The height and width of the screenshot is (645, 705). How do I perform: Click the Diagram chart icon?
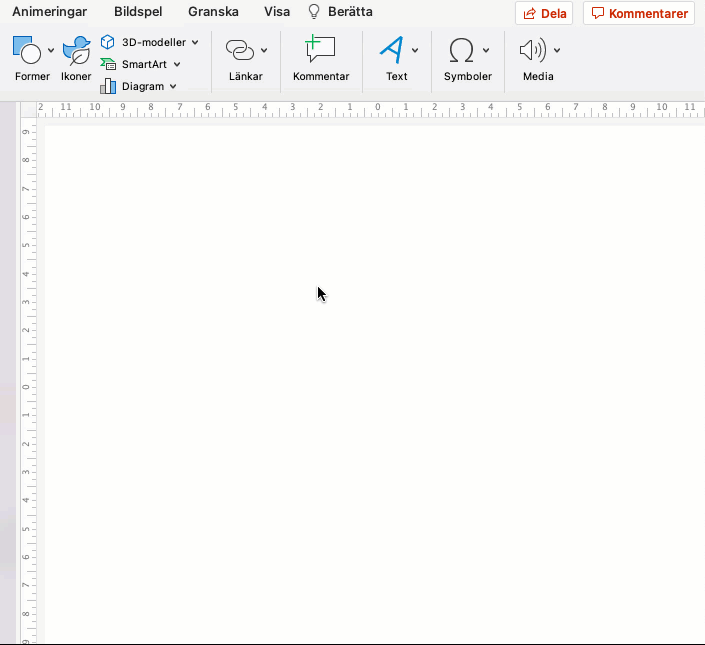click(108, 86)
